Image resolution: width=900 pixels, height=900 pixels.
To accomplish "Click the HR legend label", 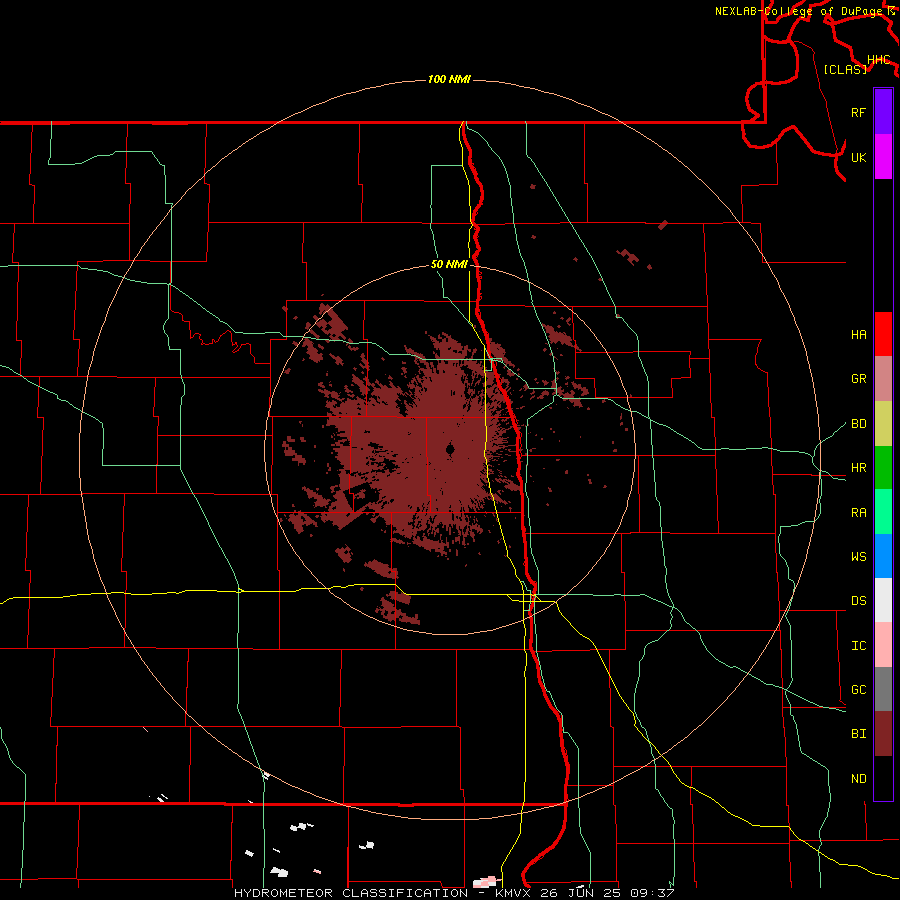I will click(858, 468).
